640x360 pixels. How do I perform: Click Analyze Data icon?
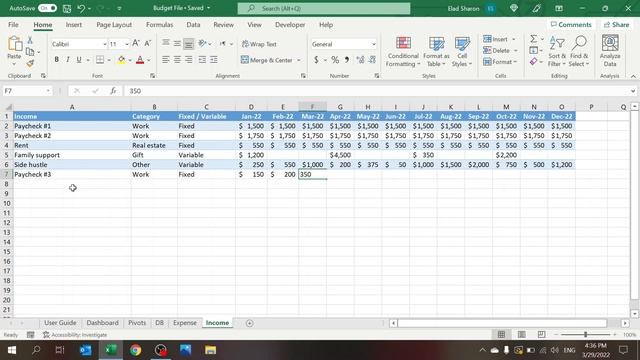610,52
